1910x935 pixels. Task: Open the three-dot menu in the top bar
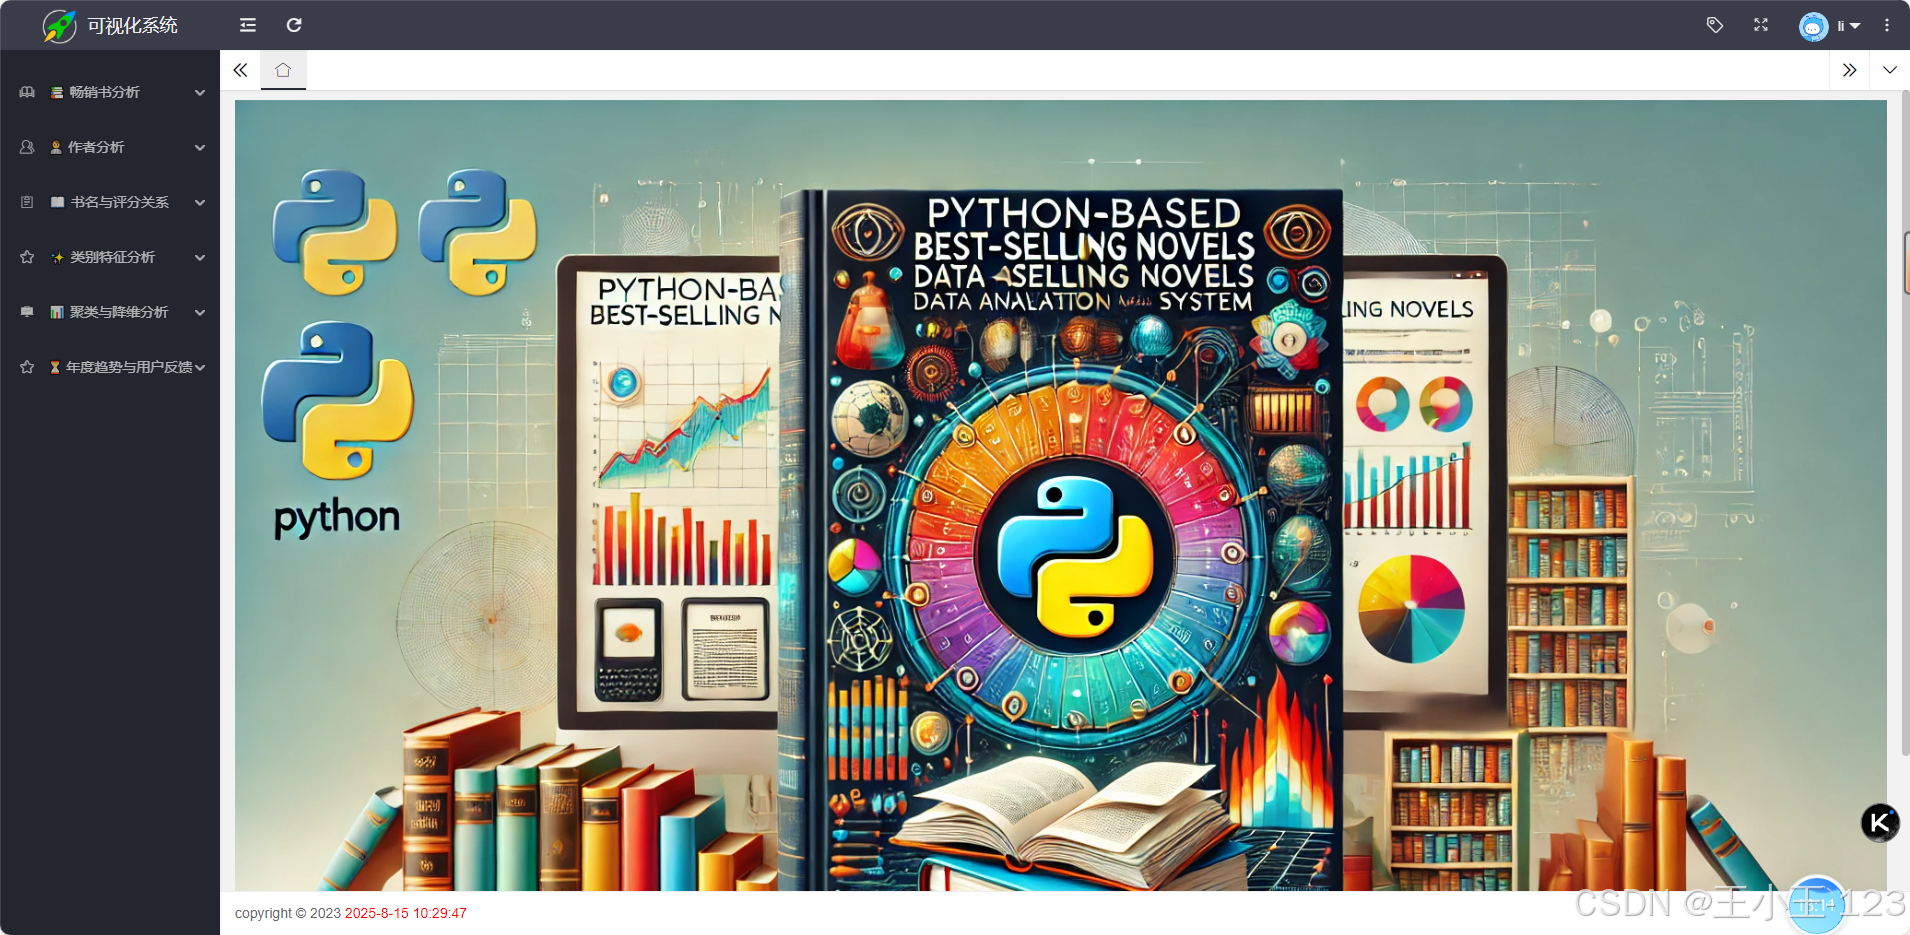[1887, 25]
